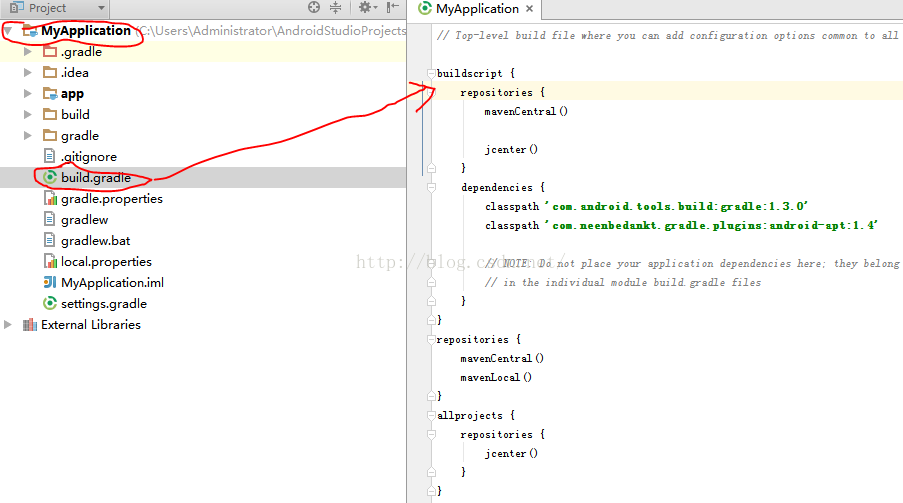Viewport: 903px width, 503px height.
Task: Click the android-apt:1.4 classpath string
Action: click(x=711, y=225)
